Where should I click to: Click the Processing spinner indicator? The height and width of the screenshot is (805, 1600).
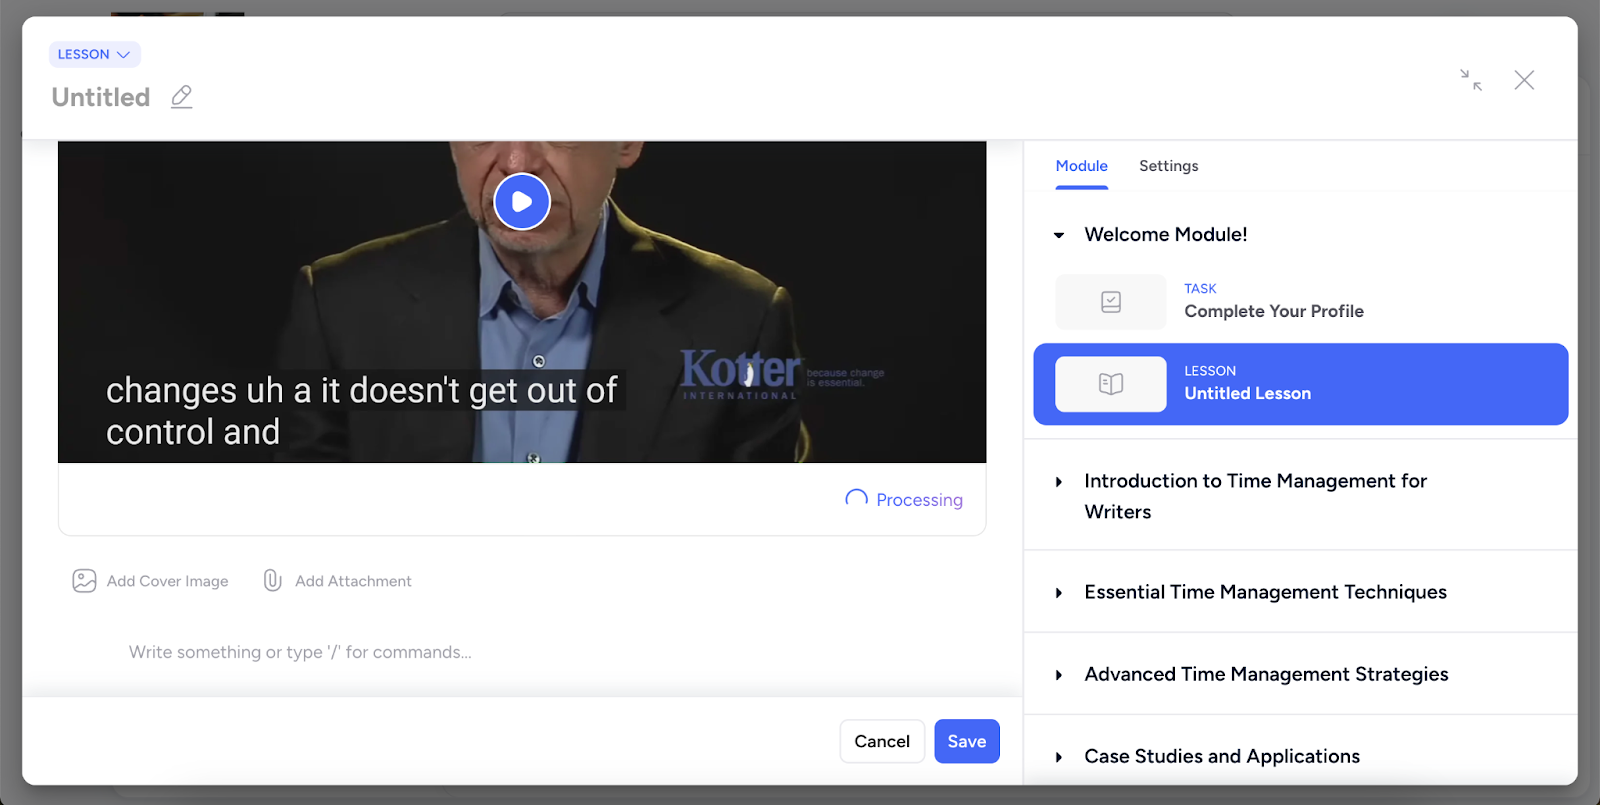(856, 499)
